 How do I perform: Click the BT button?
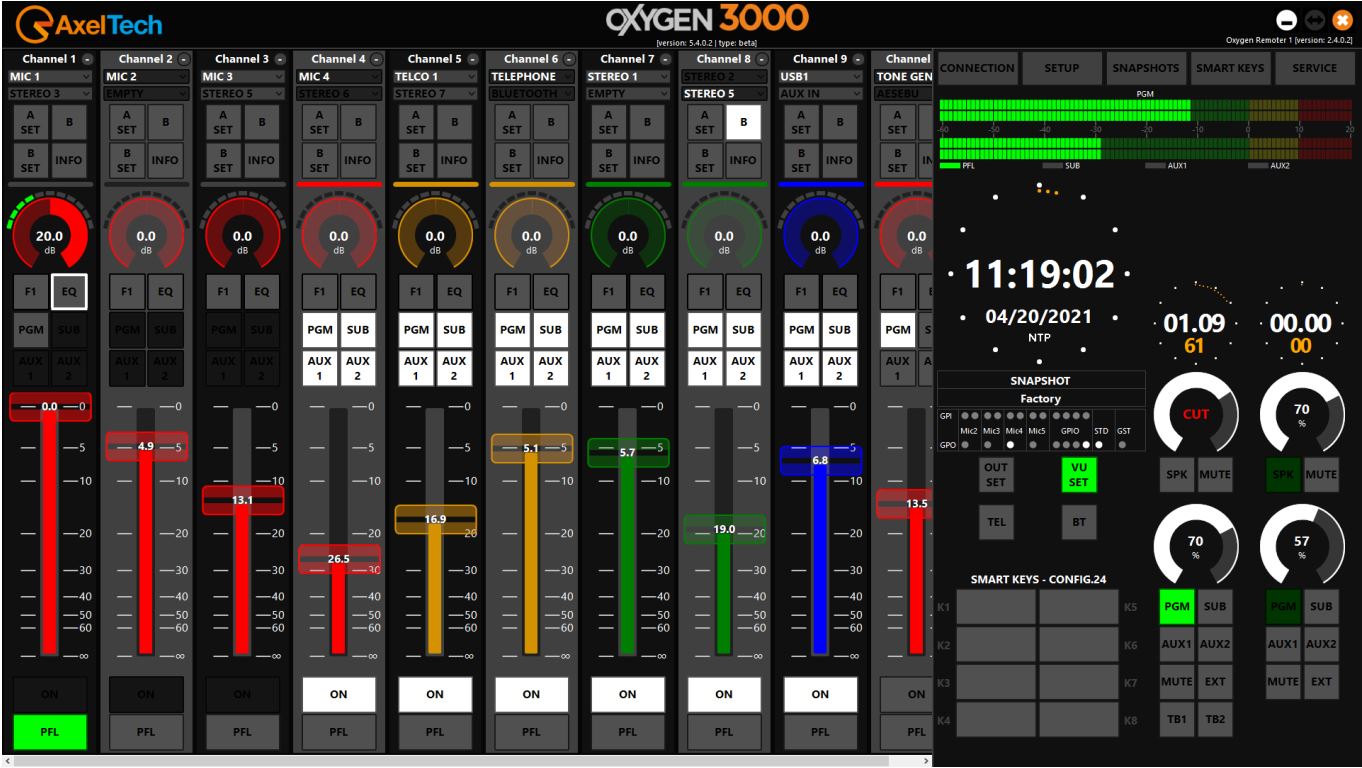tap(1079, 522)
